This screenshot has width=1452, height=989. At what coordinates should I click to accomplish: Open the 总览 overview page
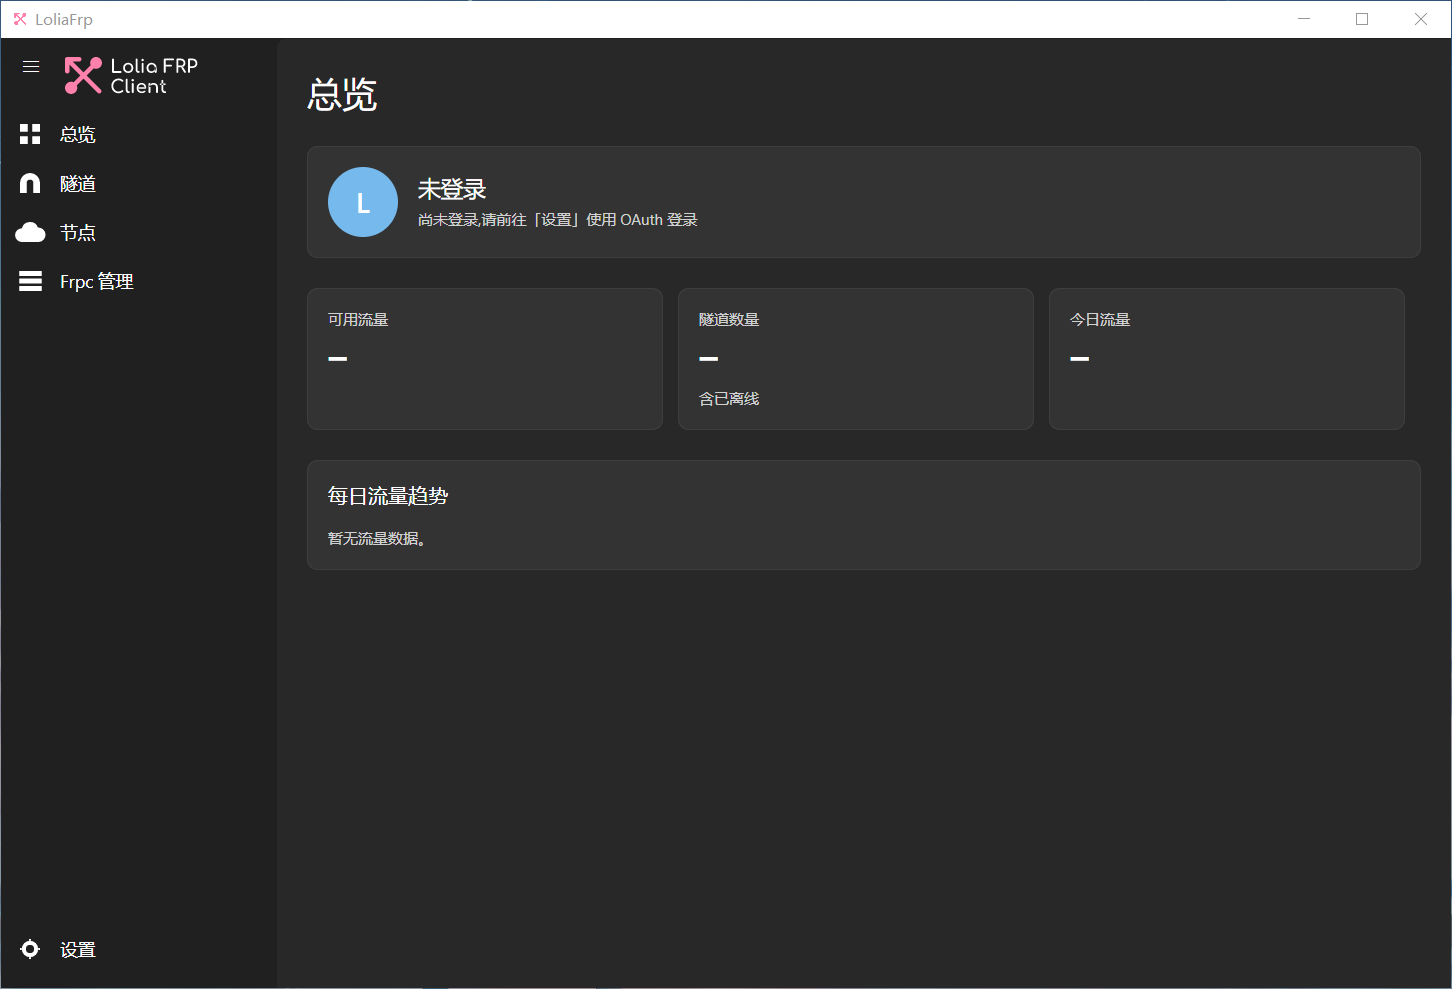click(x=138, y=134)
